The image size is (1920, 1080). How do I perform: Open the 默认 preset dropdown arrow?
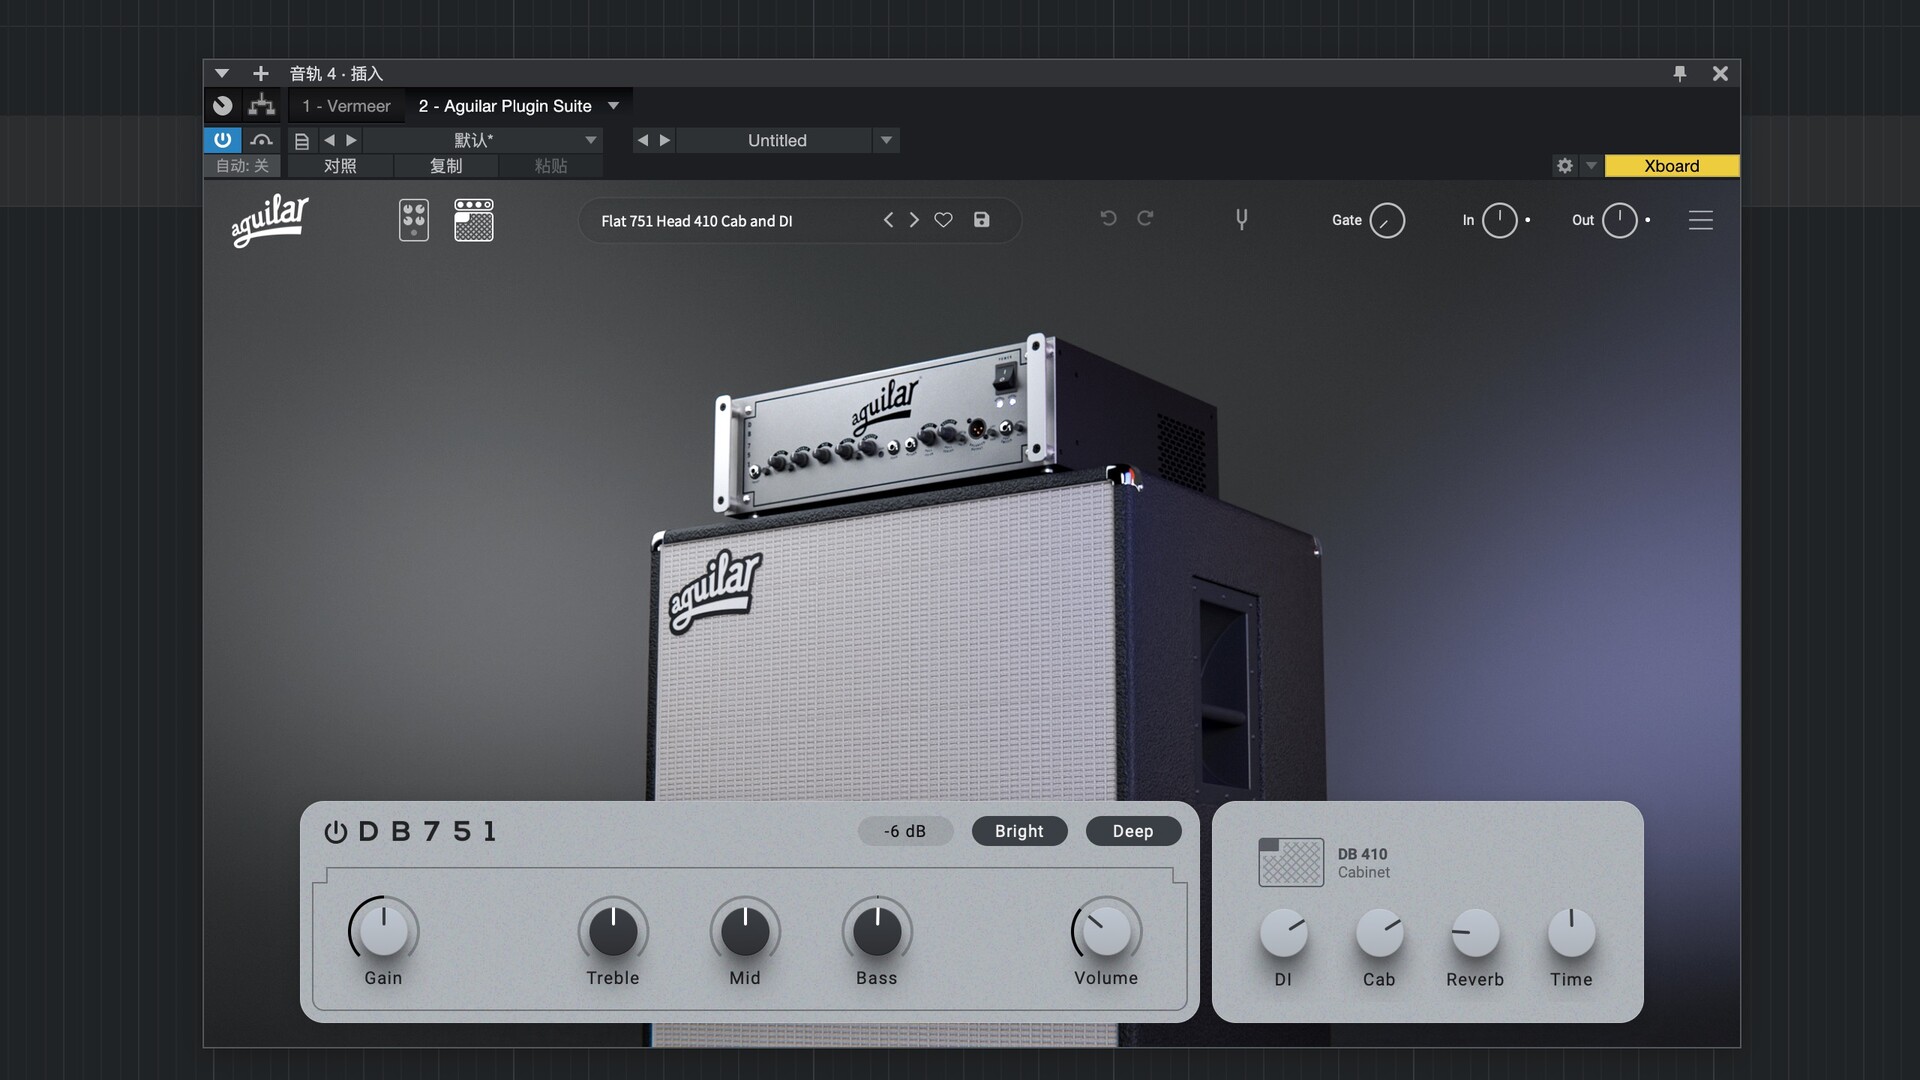click(590, 140)
